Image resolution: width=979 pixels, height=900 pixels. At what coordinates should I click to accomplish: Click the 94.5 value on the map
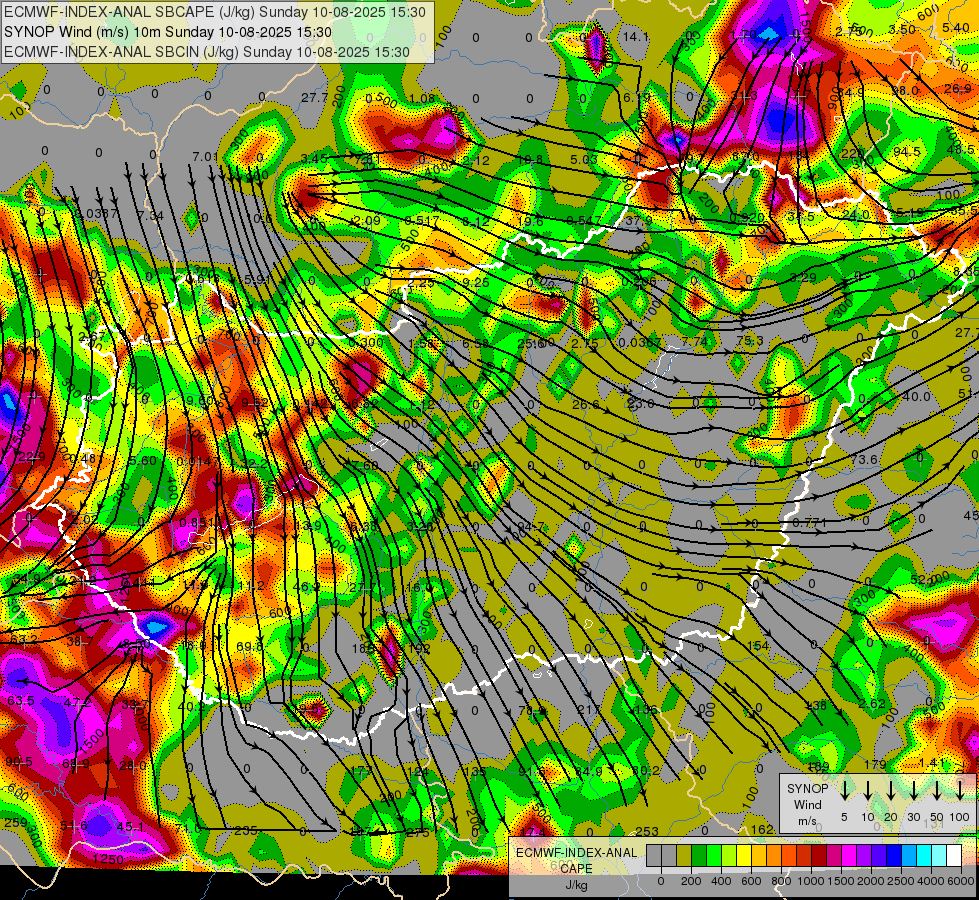(x=907, y=152)
